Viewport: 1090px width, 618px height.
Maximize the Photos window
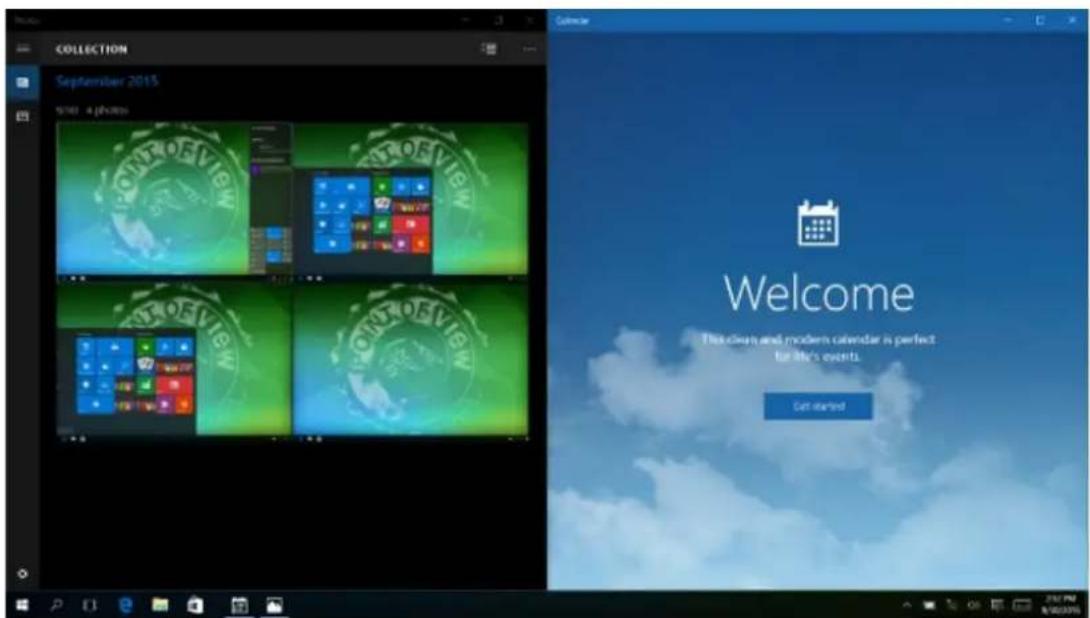click(x=498, y=20)
